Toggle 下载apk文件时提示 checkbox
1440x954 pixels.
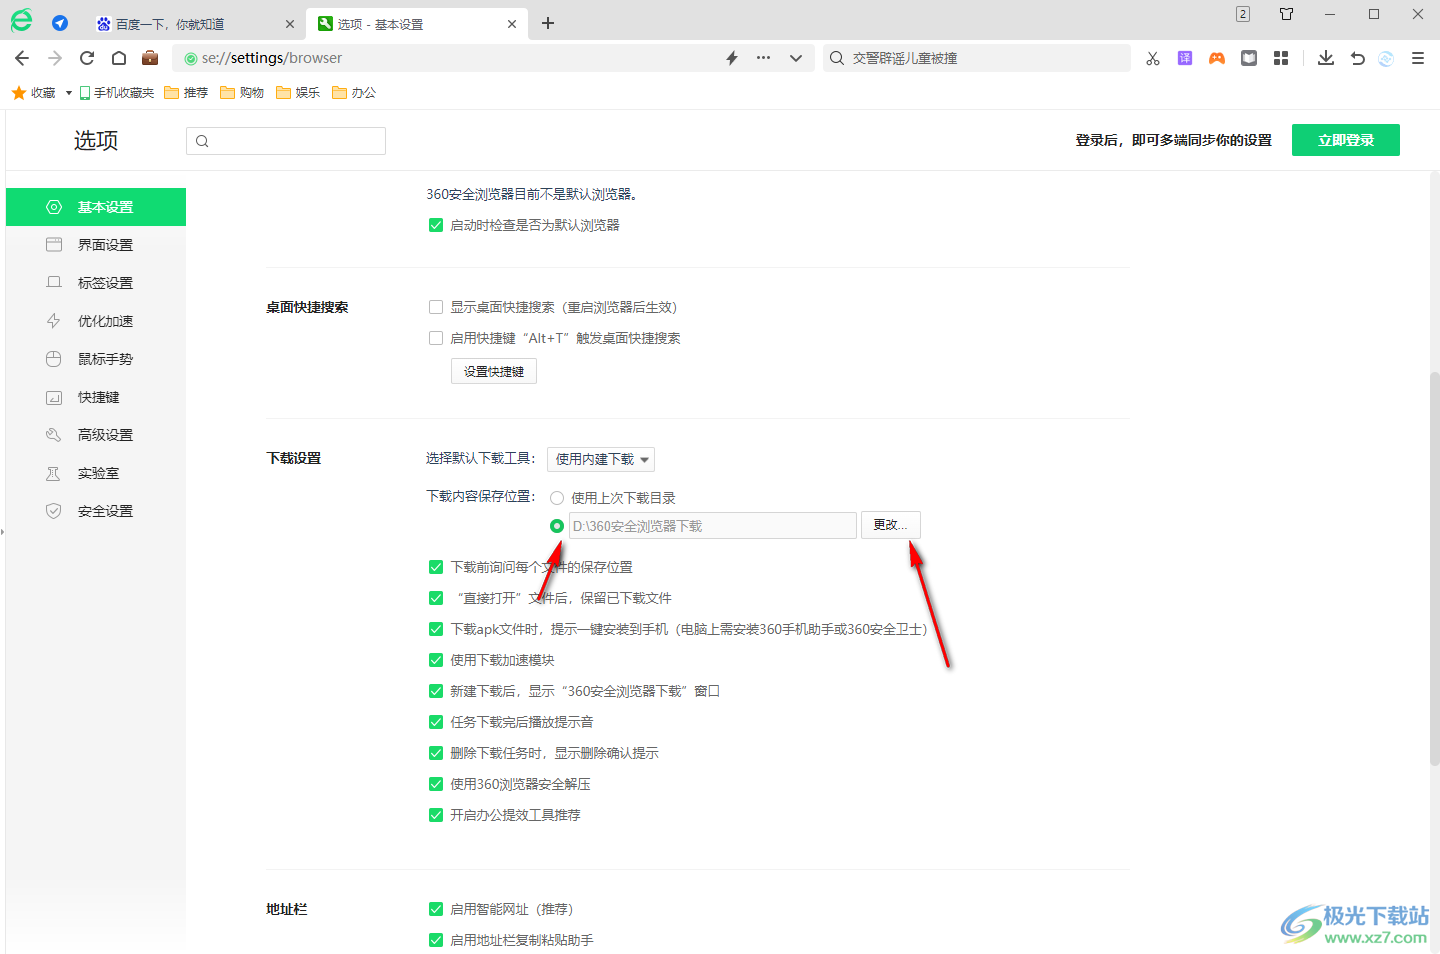coord(436,629)
